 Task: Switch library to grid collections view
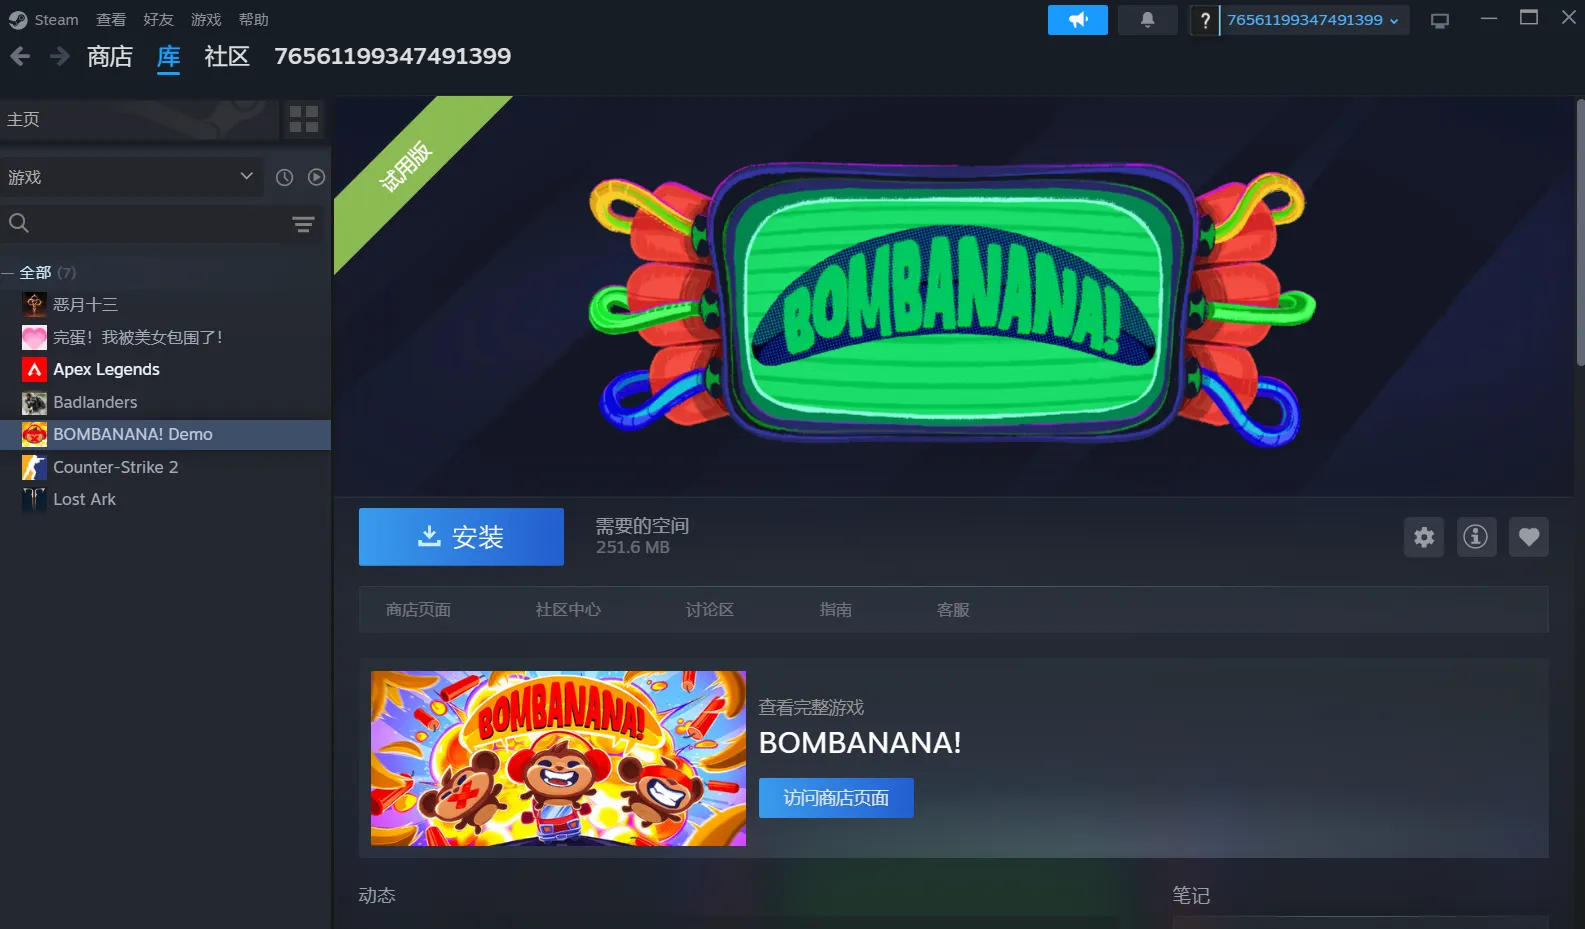(x=303, y=120)
